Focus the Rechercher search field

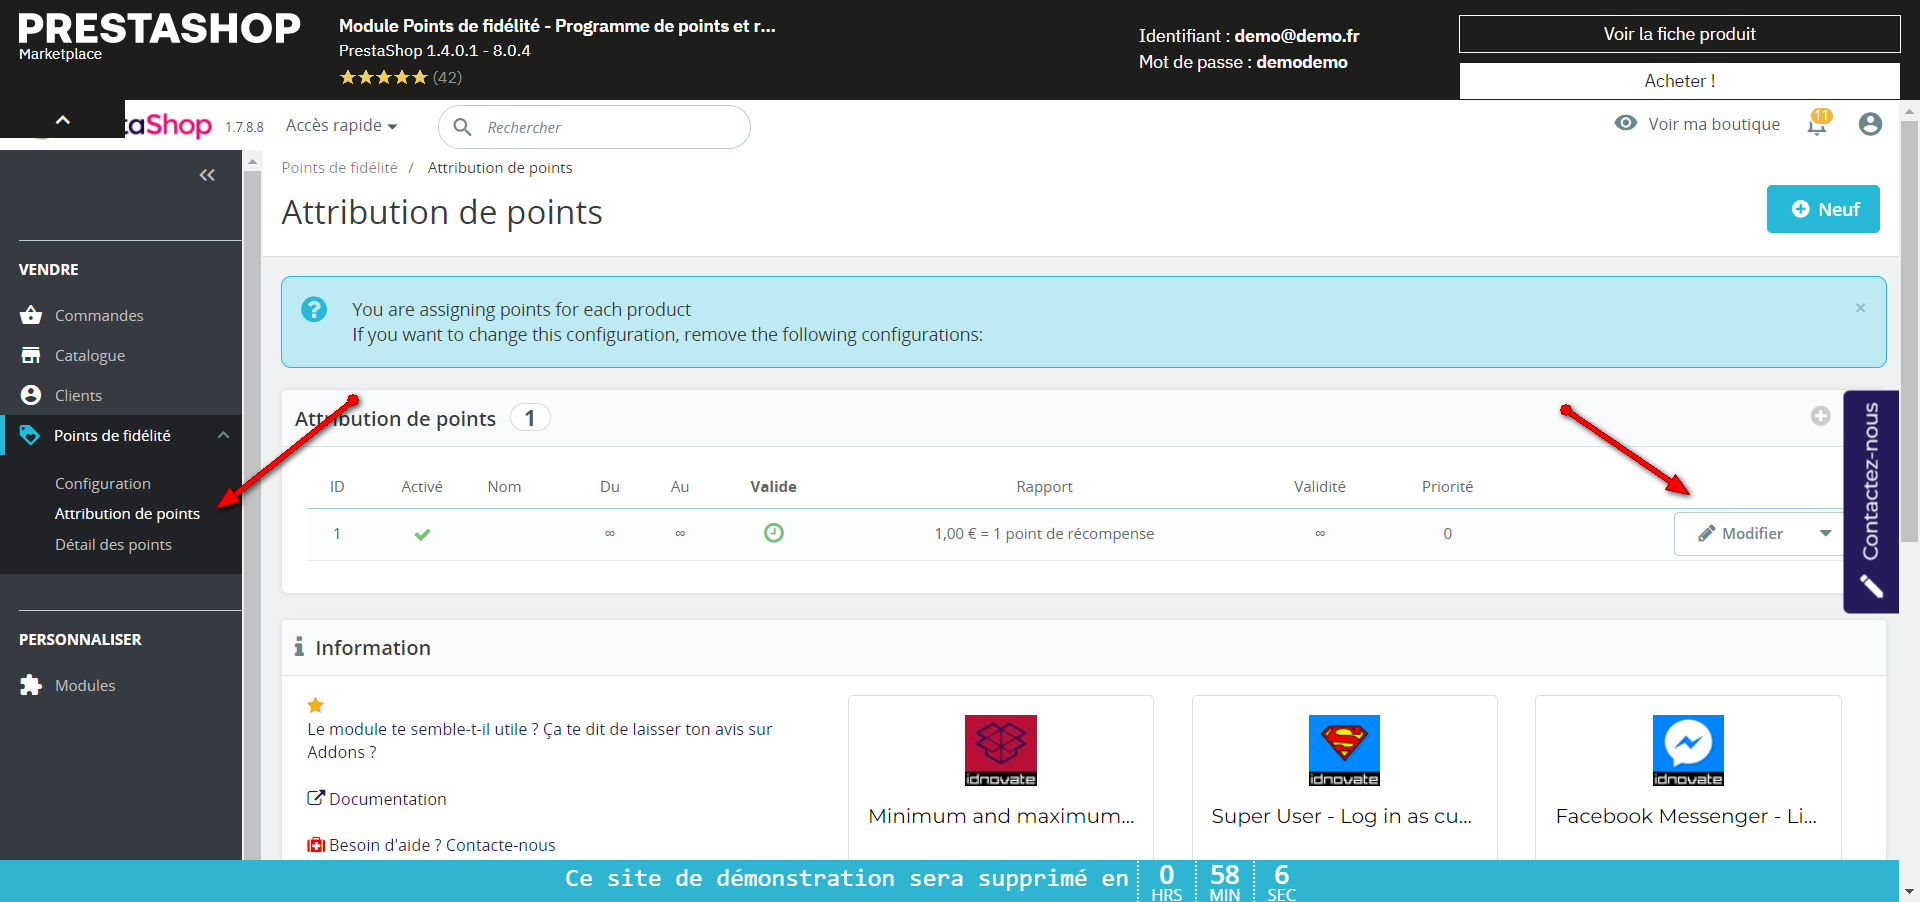tap(594, 127)
